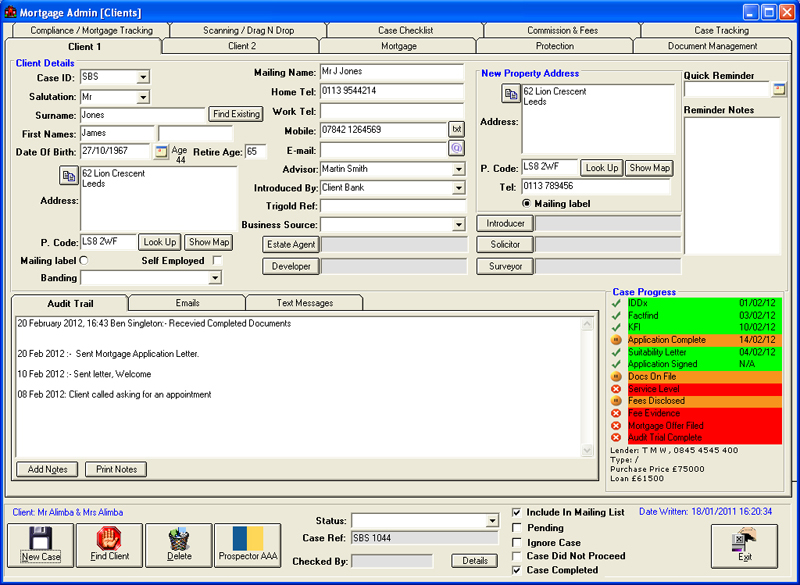Viewport: 800px width, 585px height.
Task: Click the Reminder Notes text area
Action: pyautogui.click(x=732, y=186)
